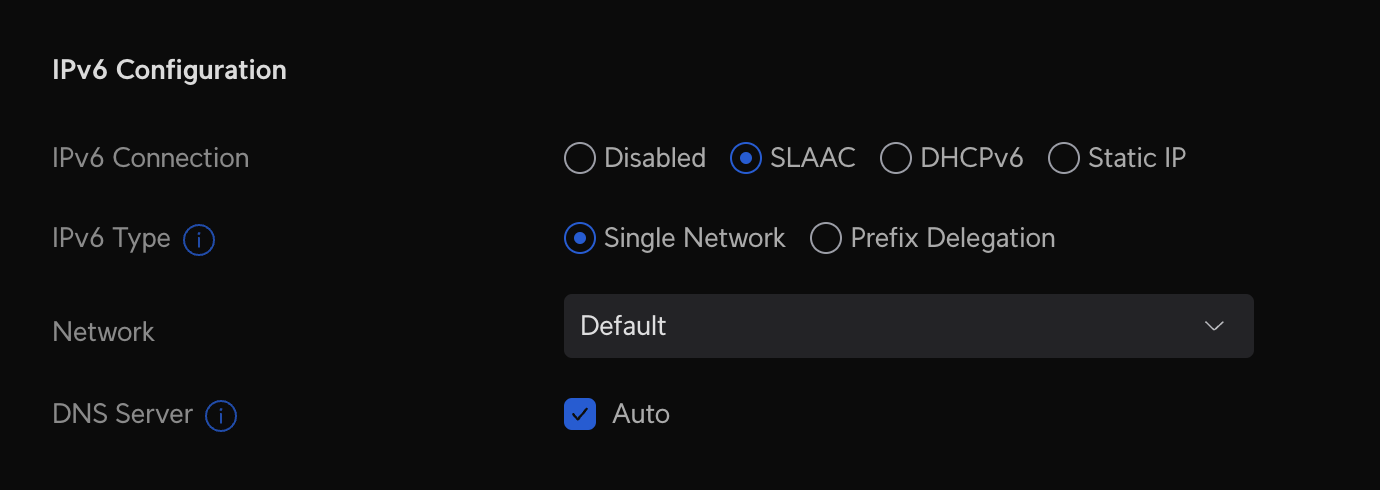Uncheck the Auto DNS Server checkbox
Image resolution: width=1380 pixels, height=490 pixels.
click(580, 414)
